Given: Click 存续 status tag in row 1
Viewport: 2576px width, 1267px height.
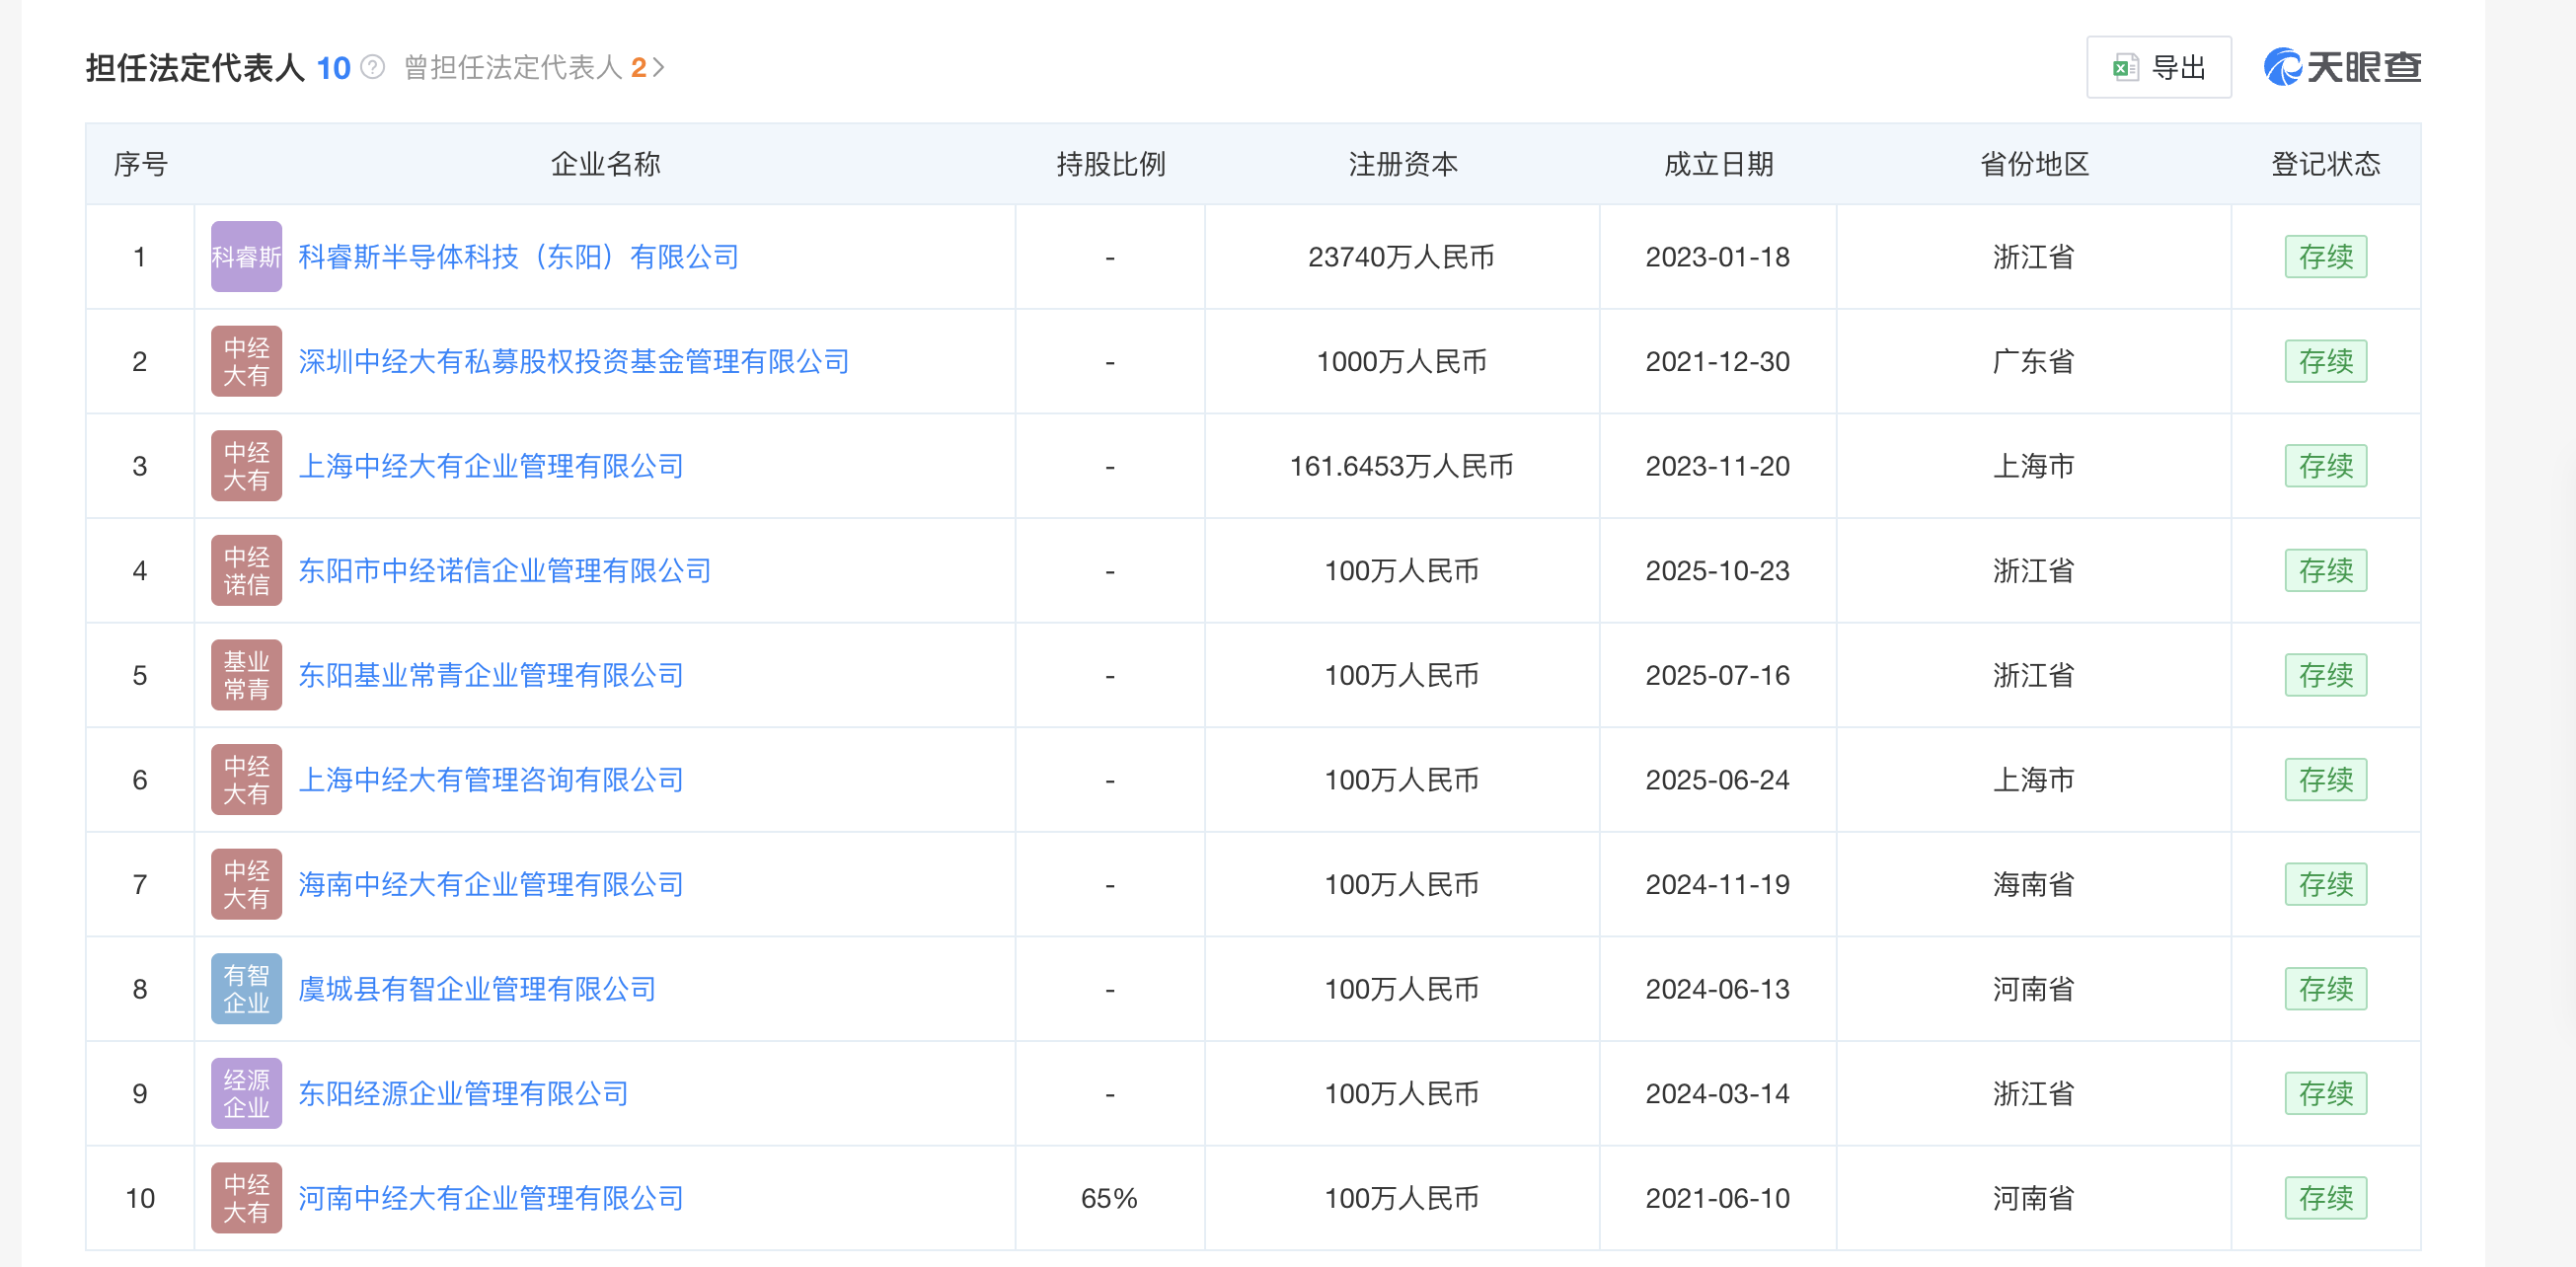Looking at the screenshot, I should (2325, 257).
